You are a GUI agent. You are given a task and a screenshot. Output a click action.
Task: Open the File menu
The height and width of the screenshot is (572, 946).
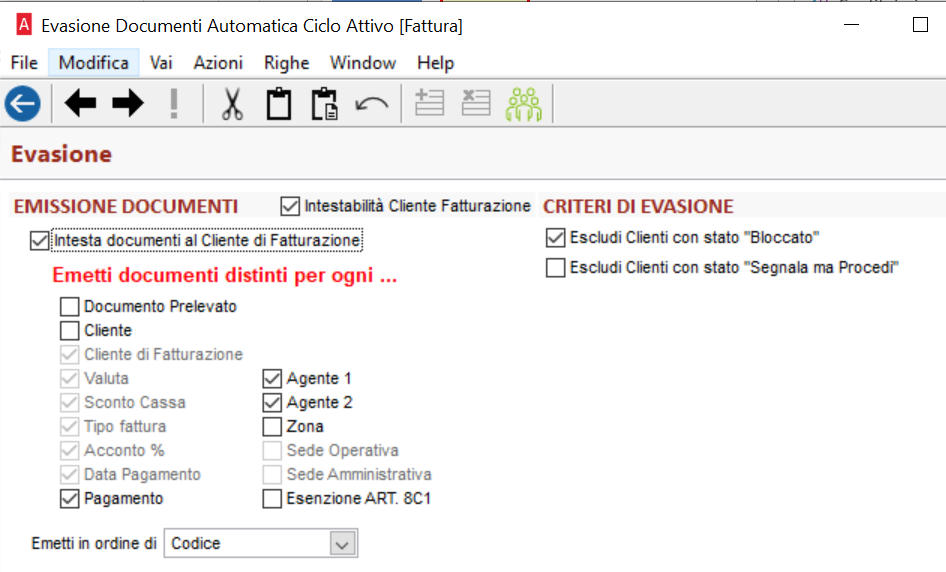[x=24, y=63]
